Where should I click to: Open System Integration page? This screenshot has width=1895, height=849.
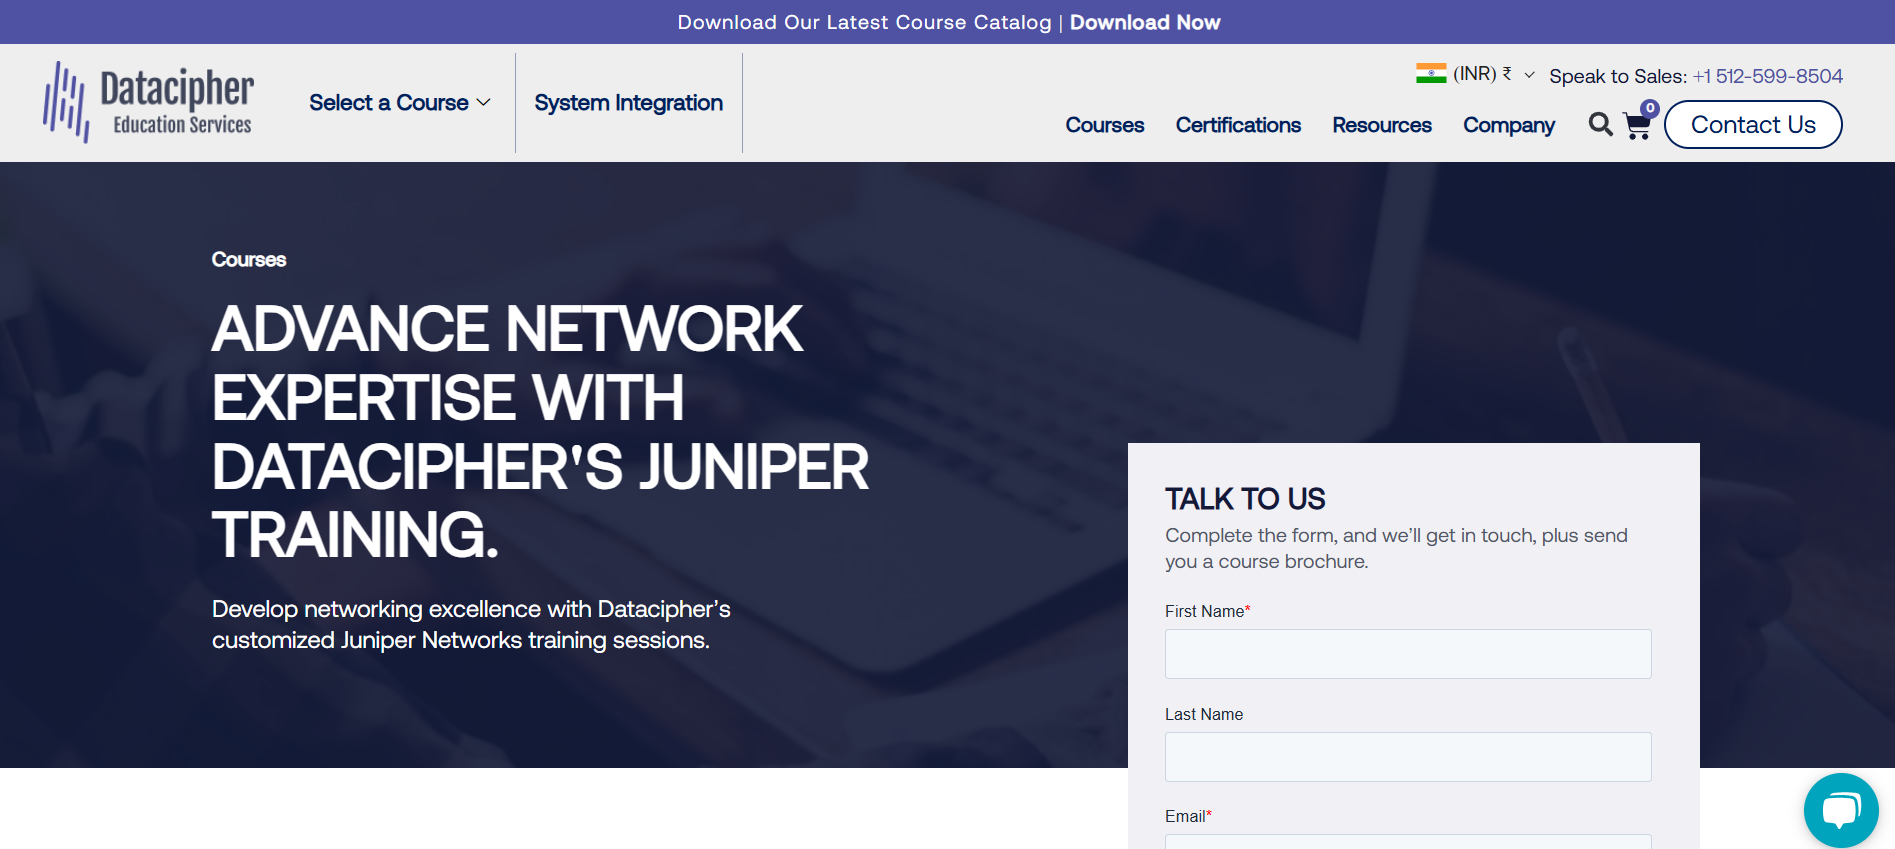click(628, 103)
